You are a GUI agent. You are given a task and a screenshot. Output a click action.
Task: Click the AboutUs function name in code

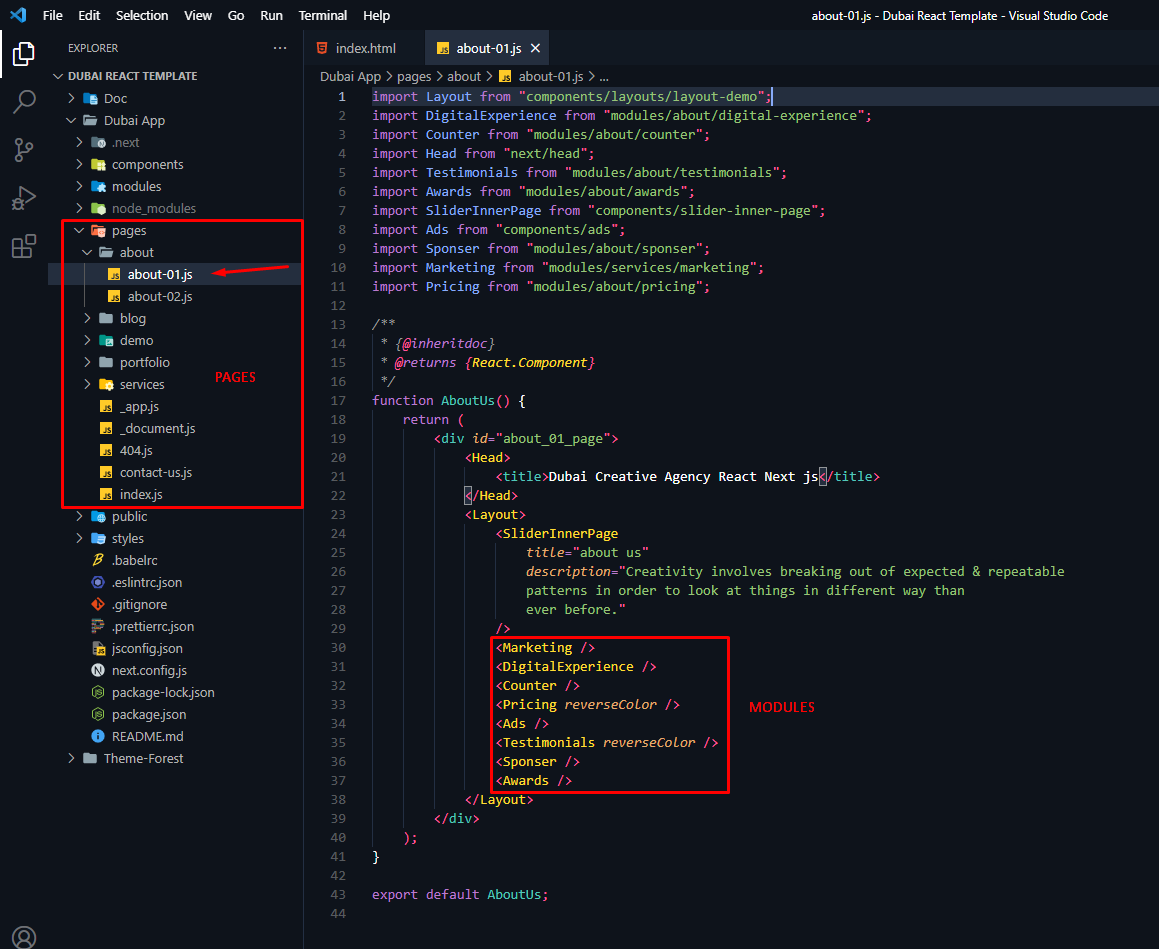468,401
